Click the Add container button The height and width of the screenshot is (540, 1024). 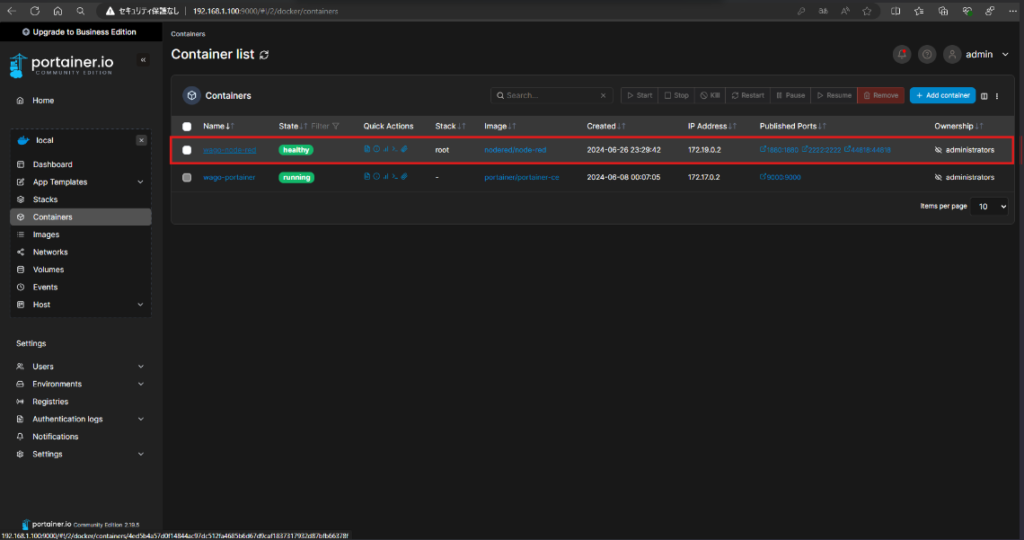point(942,95)
